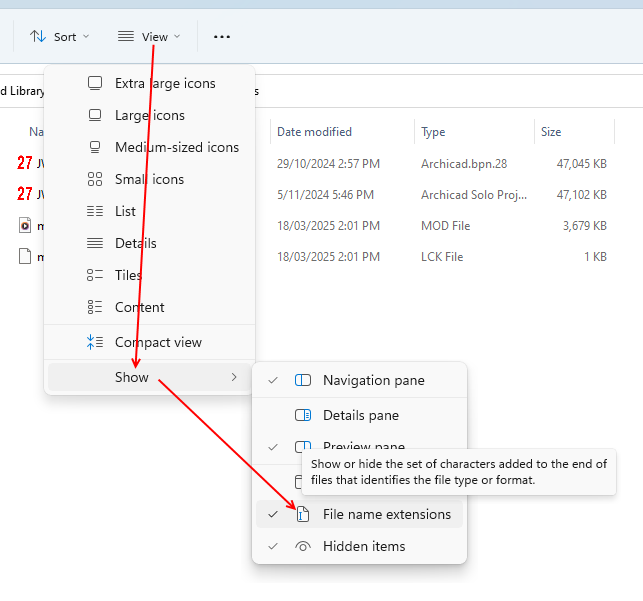Click the MOD file media icon
This screenshot has width=643, height=601.
click(x=25, y=225)
